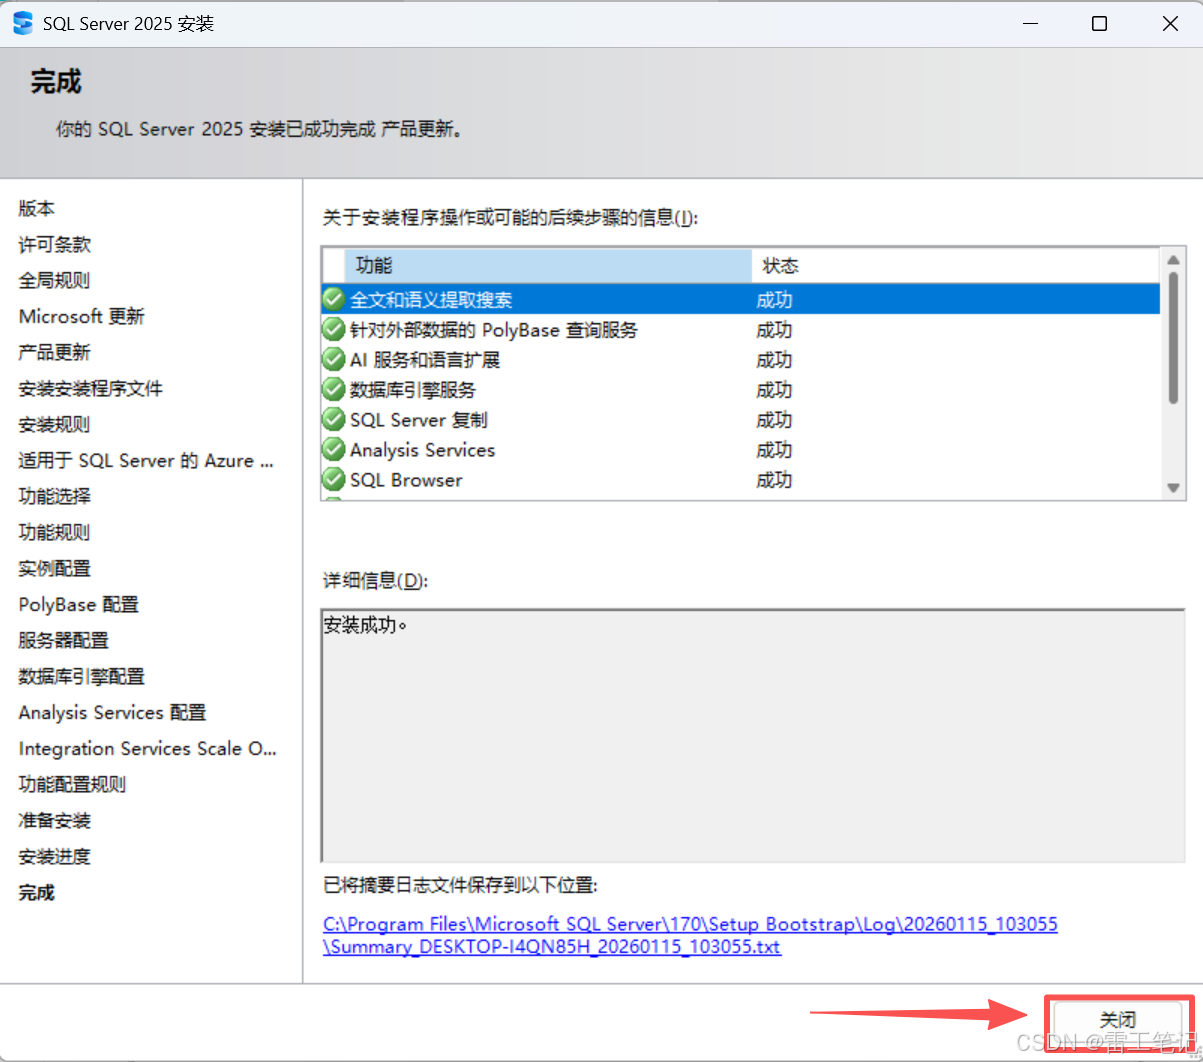Click the Microsoft 更新 step
Image resolution: width=1203 pixels, height=1062 pixels.
(x=82, y=316)
